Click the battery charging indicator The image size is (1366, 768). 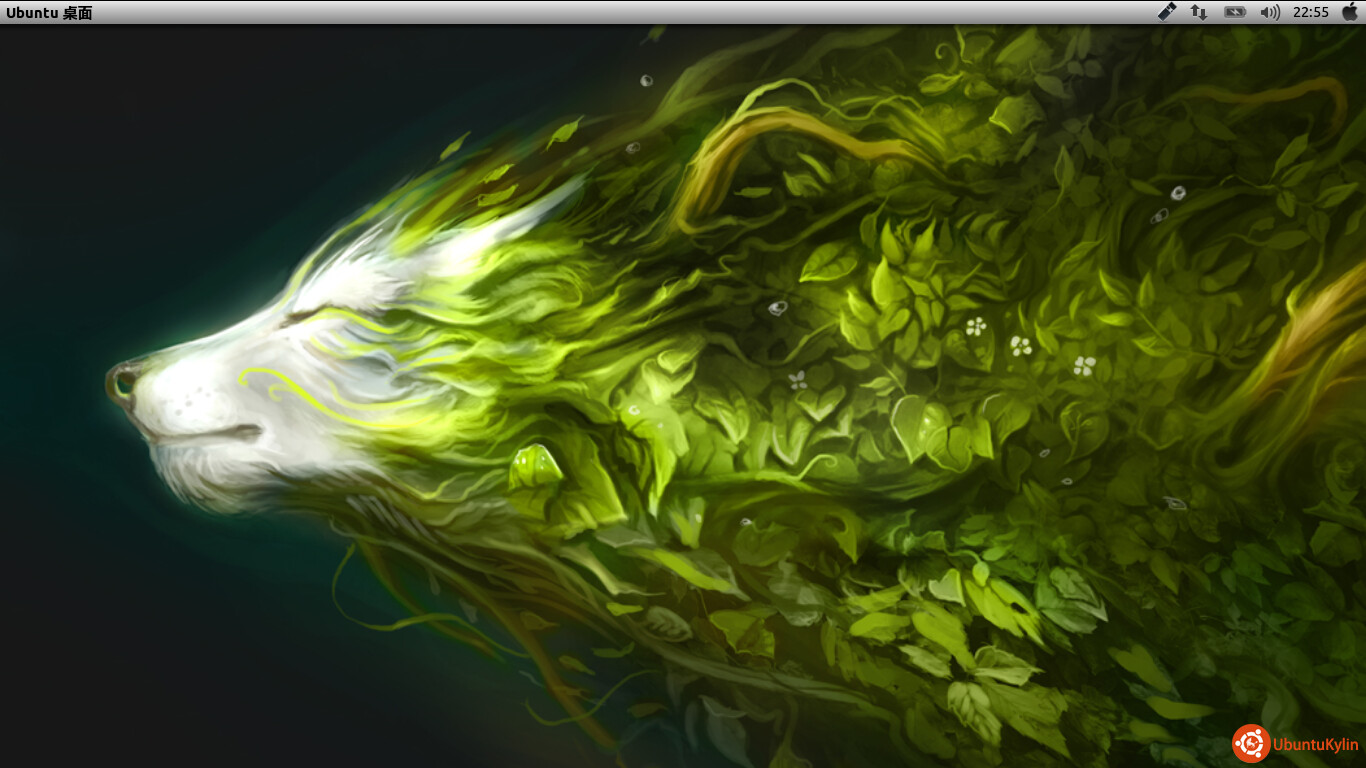pos(1235,12)
